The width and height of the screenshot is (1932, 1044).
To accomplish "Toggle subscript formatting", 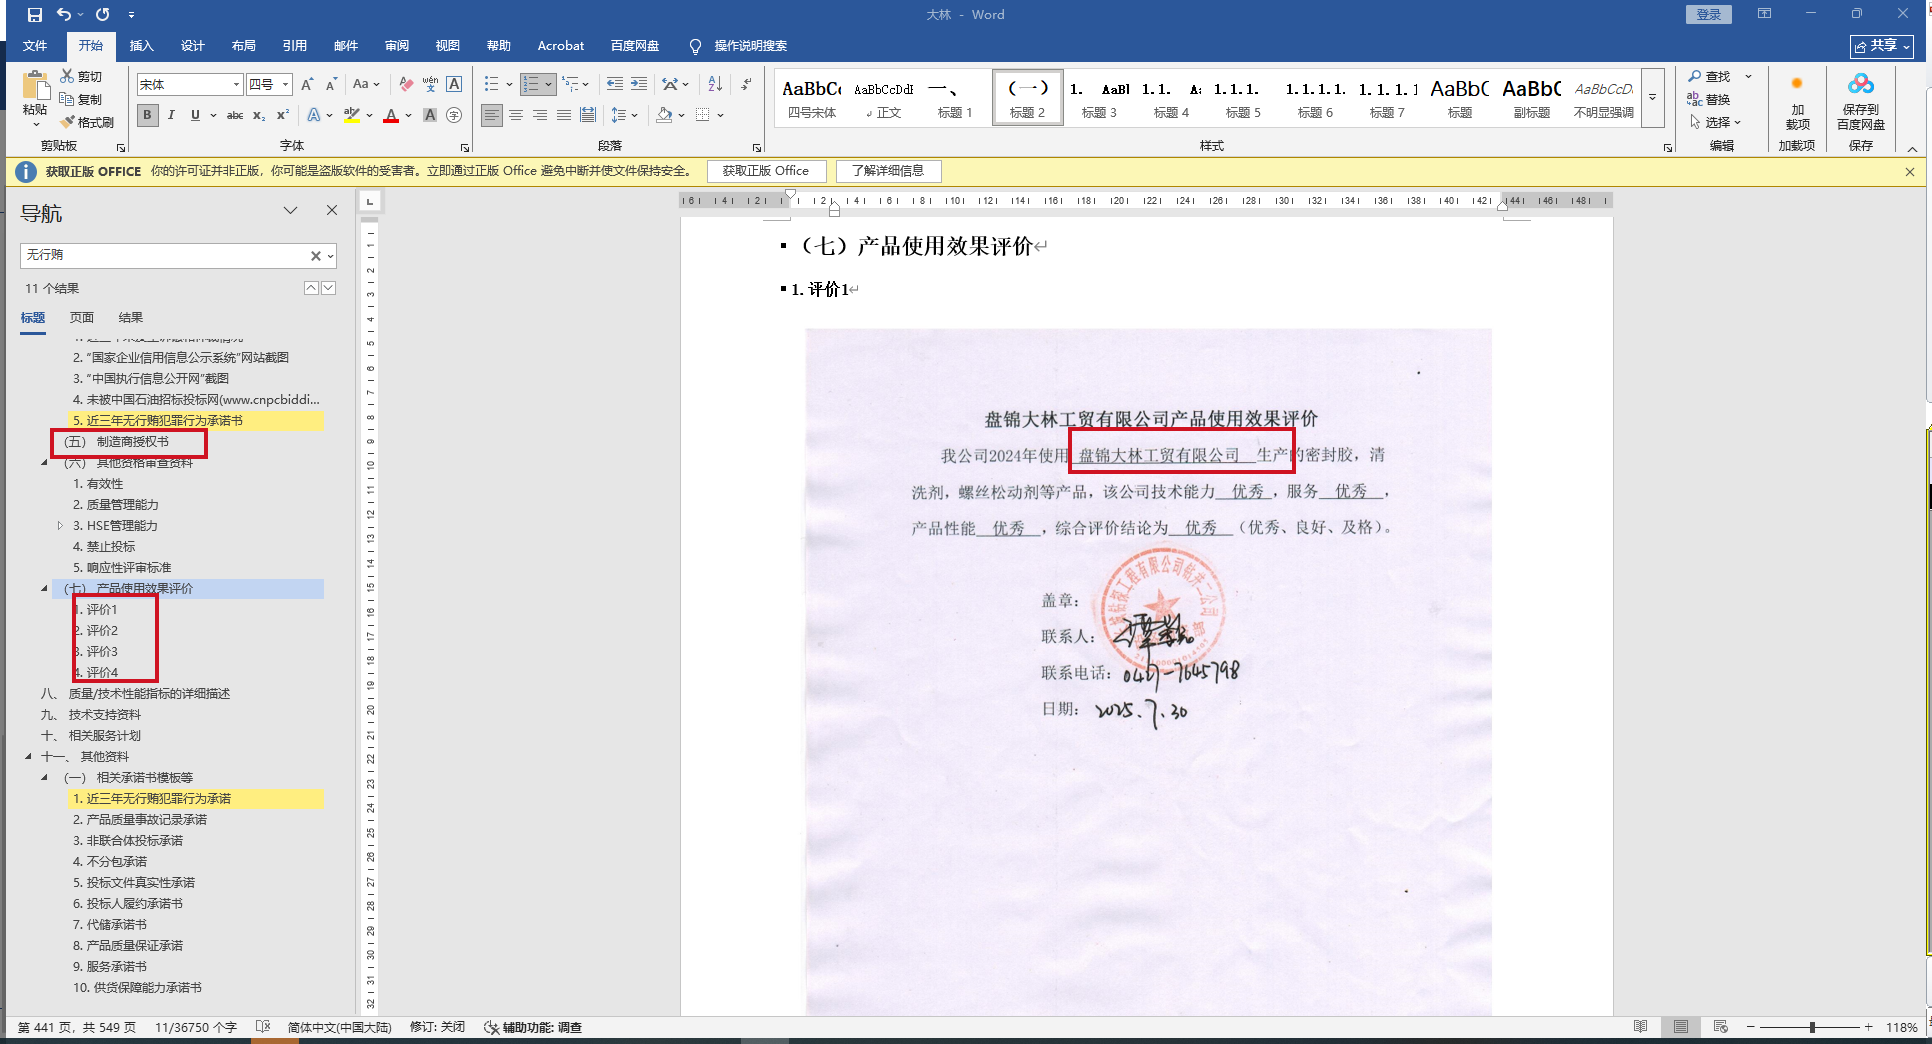I will 259,115.
